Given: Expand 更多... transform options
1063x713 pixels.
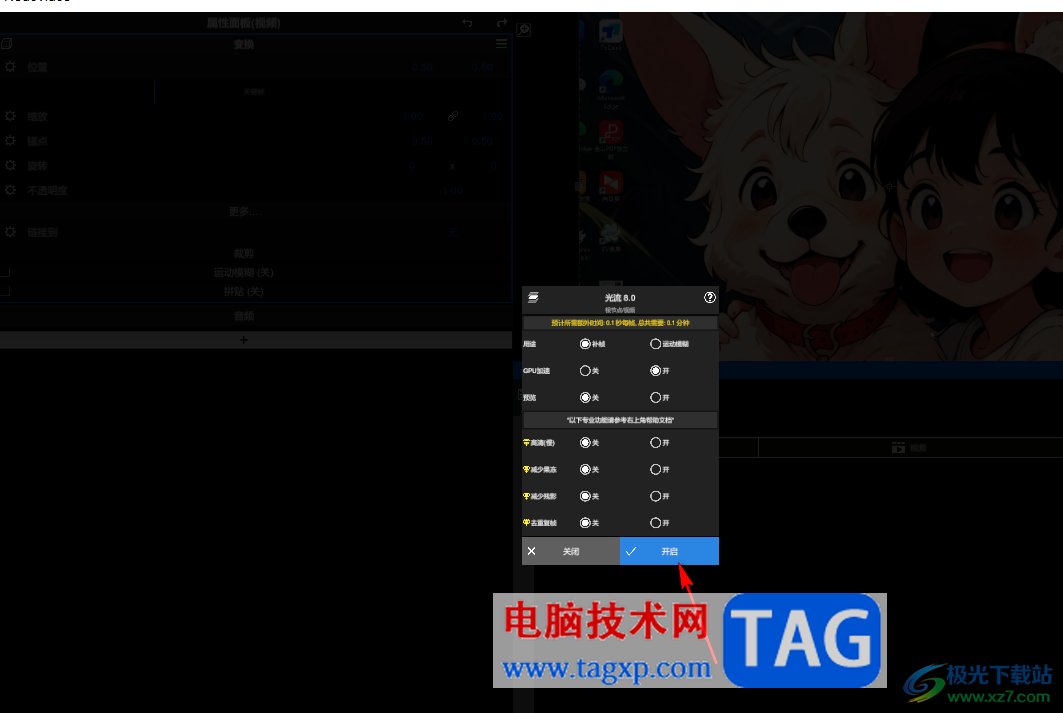Looking at the screenshot, I should pos(243,211).
